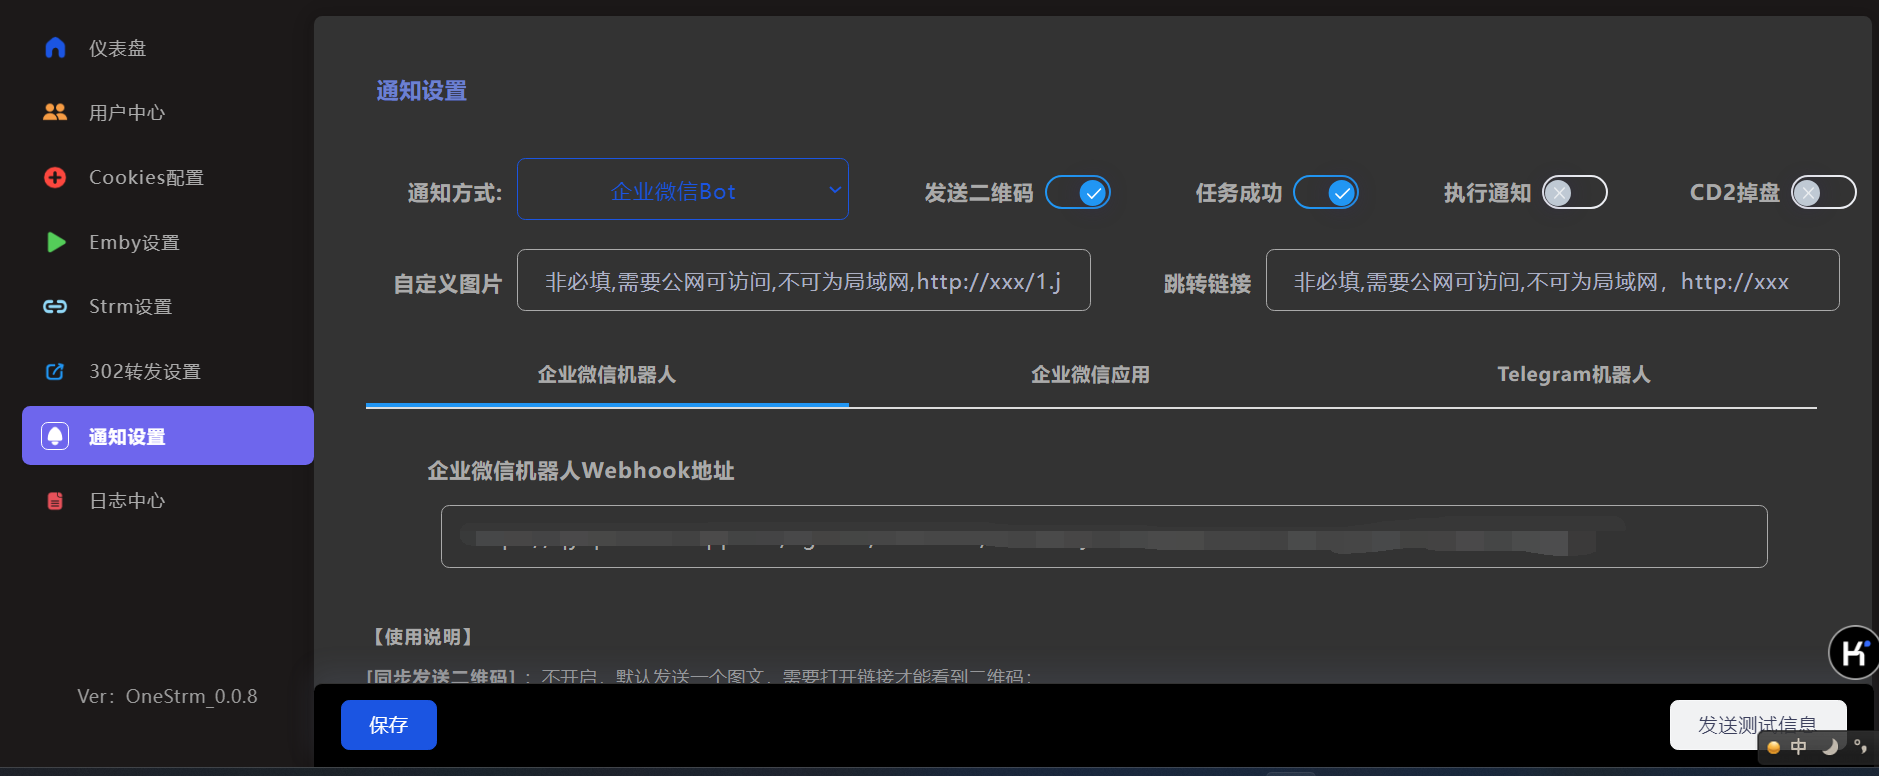Focus the 跳转链接 input field
1879x776 pixels.
pos(1552,280)
